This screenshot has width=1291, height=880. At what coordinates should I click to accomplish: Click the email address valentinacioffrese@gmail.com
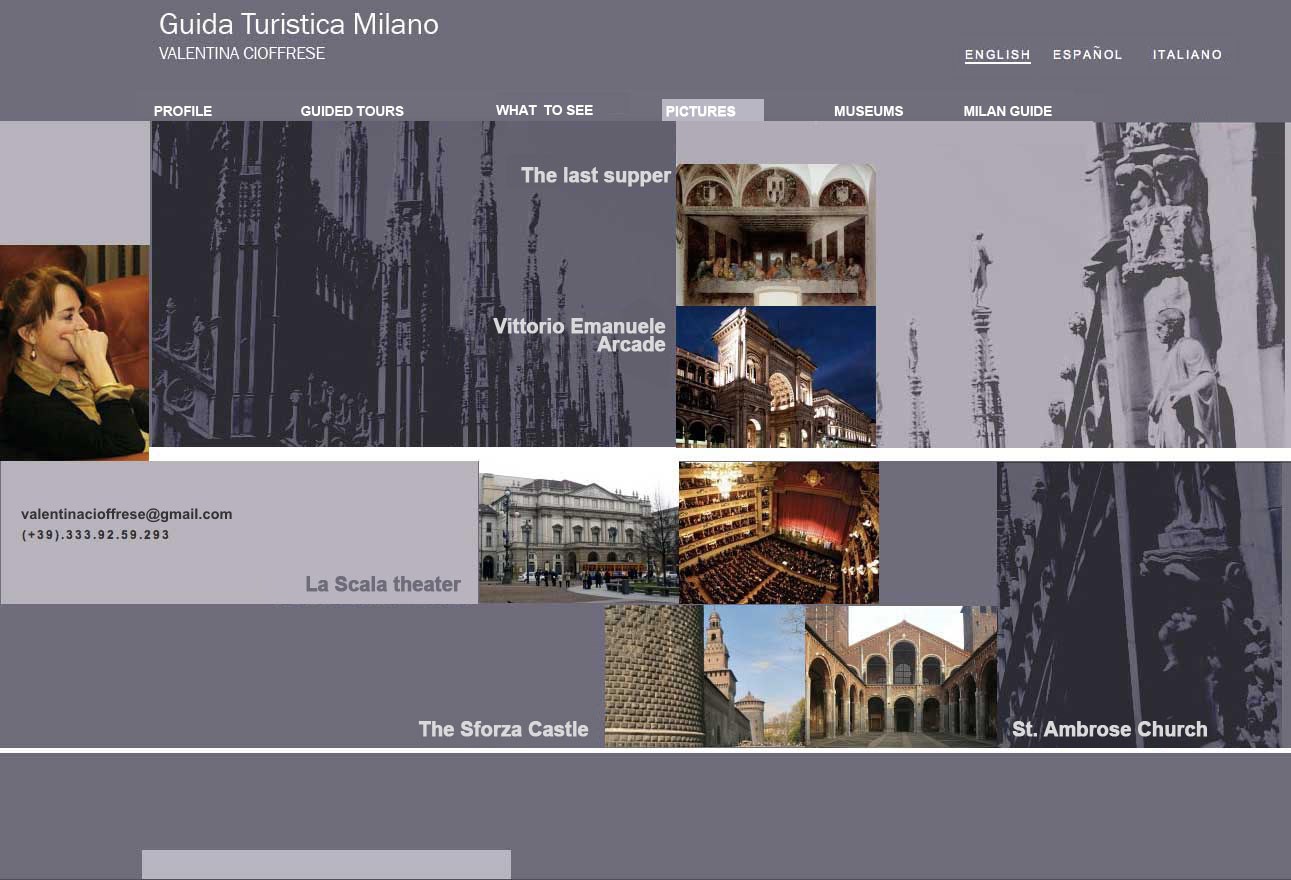(126, 514)
